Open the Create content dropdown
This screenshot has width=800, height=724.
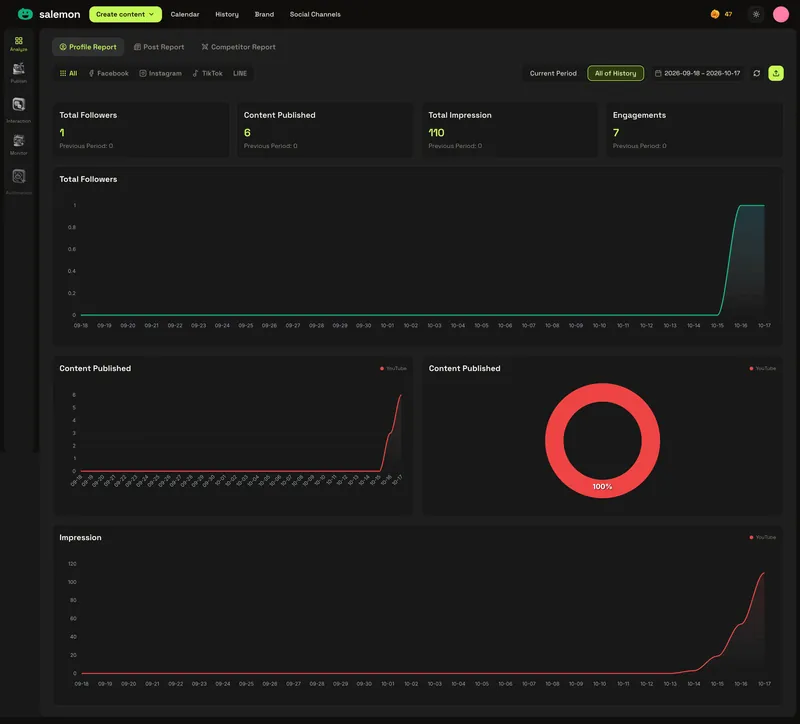click(x=125, y=14)
